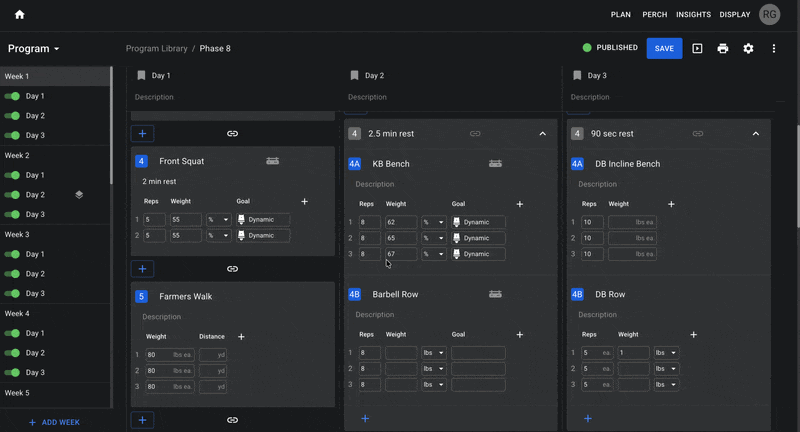Open the print icon in toolbar
Viewport: 800px width, 432px height.
(722, 48)
